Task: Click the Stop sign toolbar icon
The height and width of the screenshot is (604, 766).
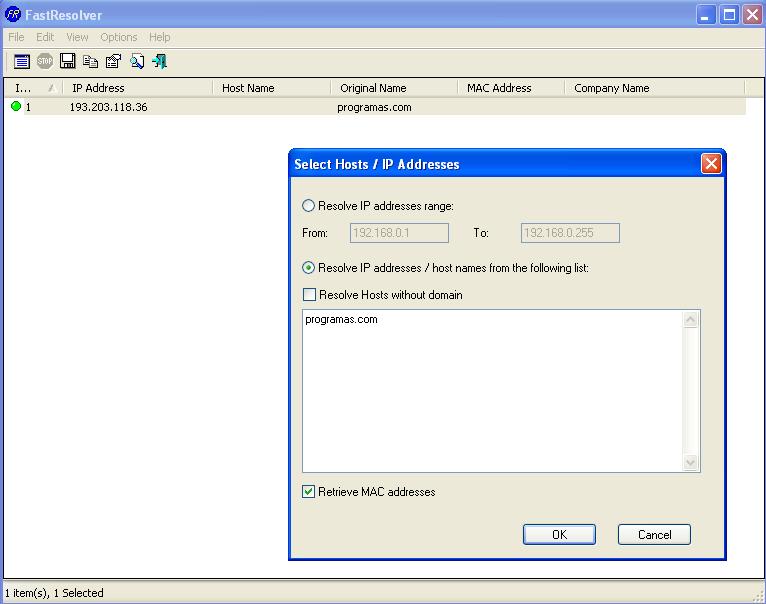Action: [45, 61]
